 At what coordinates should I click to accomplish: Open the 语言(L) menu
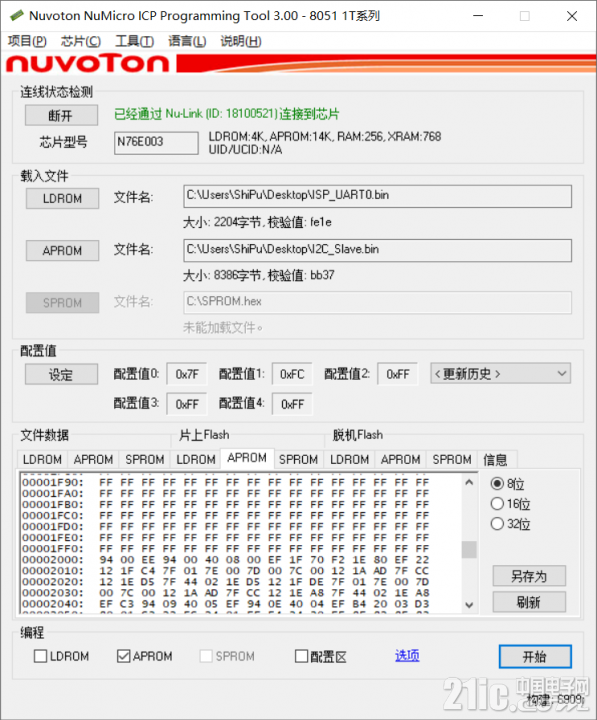187,41
